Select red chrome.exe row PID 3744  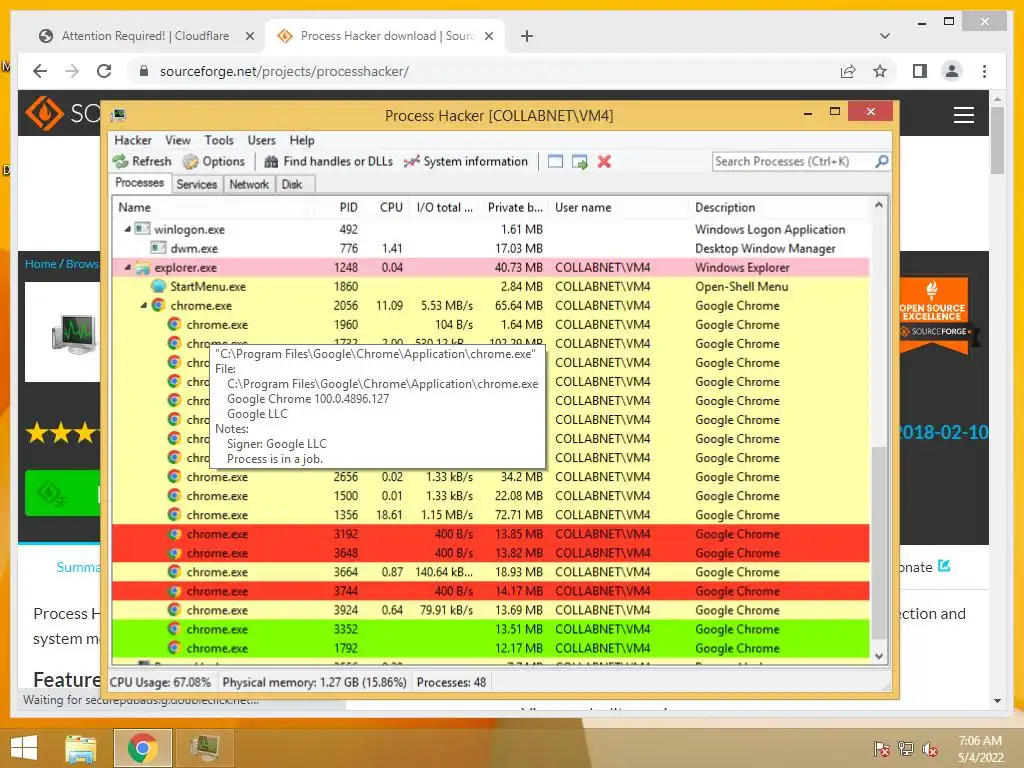tap(490, 591)
